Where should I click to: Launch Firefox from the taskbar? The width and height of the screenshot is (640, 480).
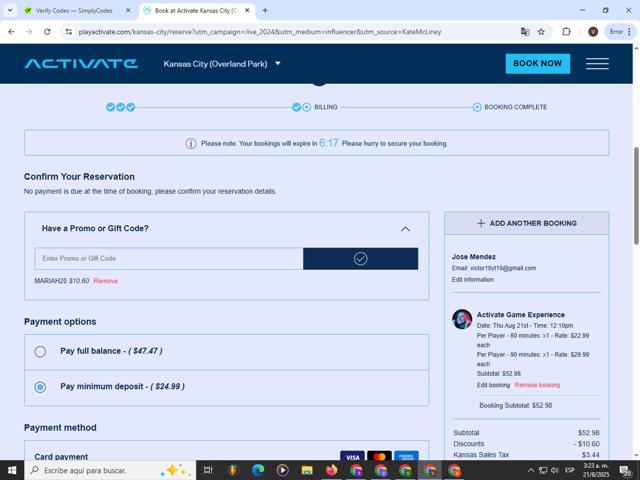click(331, 470)
